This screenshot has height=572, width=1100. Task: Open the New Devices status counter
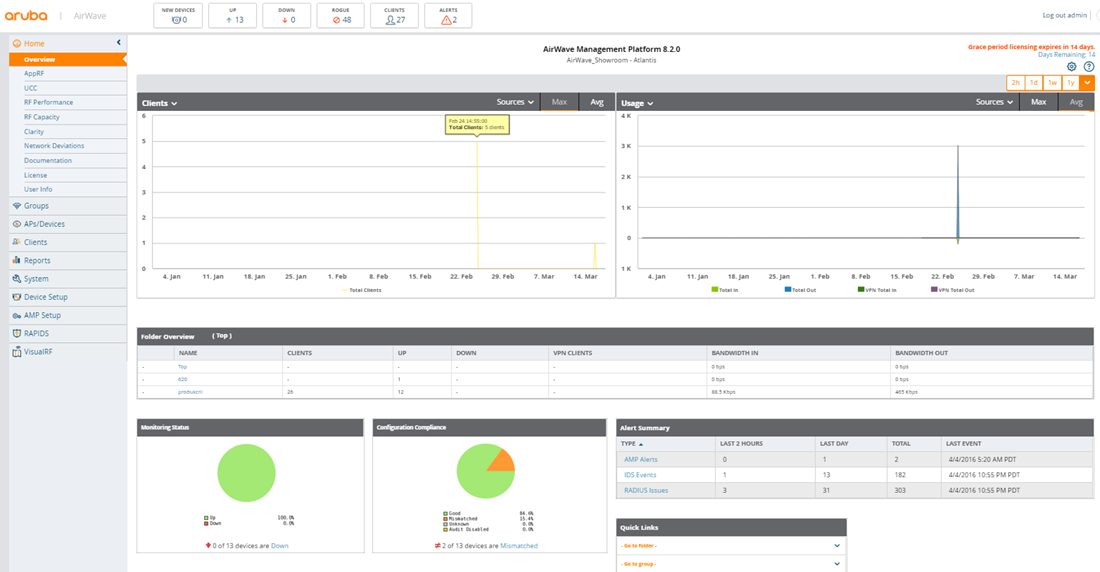[178, 15]
